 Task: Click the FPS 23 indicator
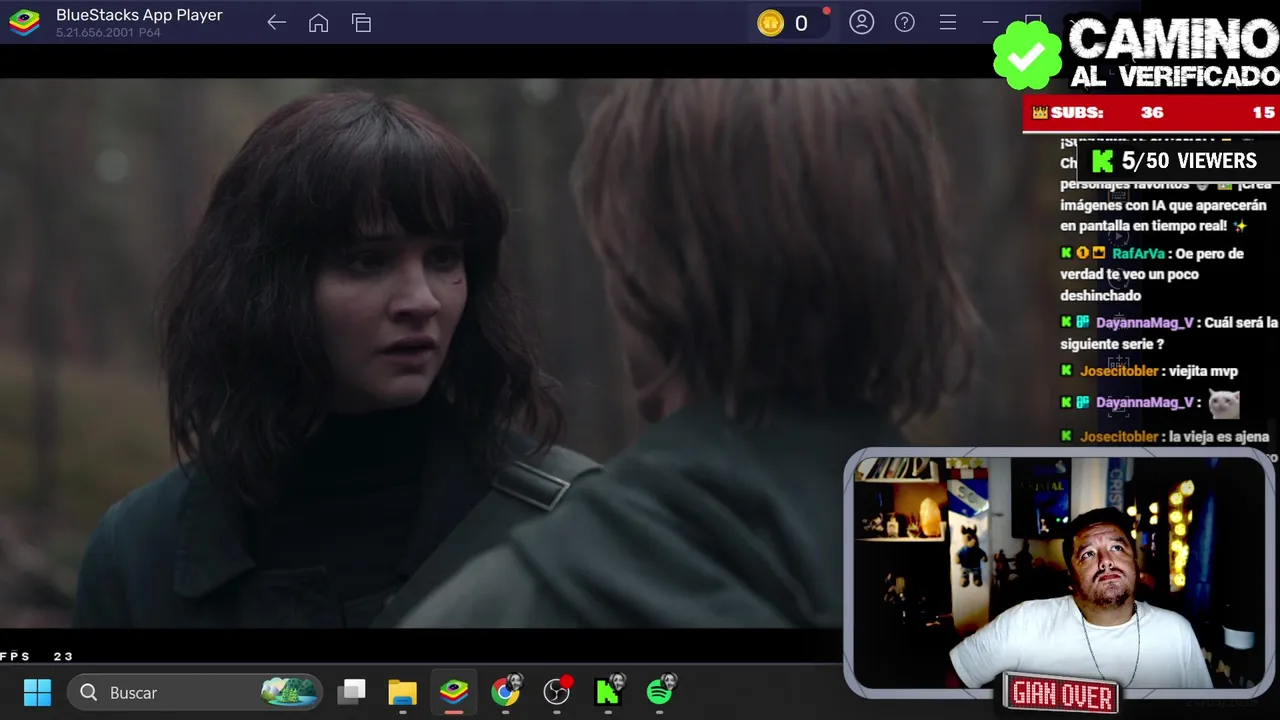[37, 656]
